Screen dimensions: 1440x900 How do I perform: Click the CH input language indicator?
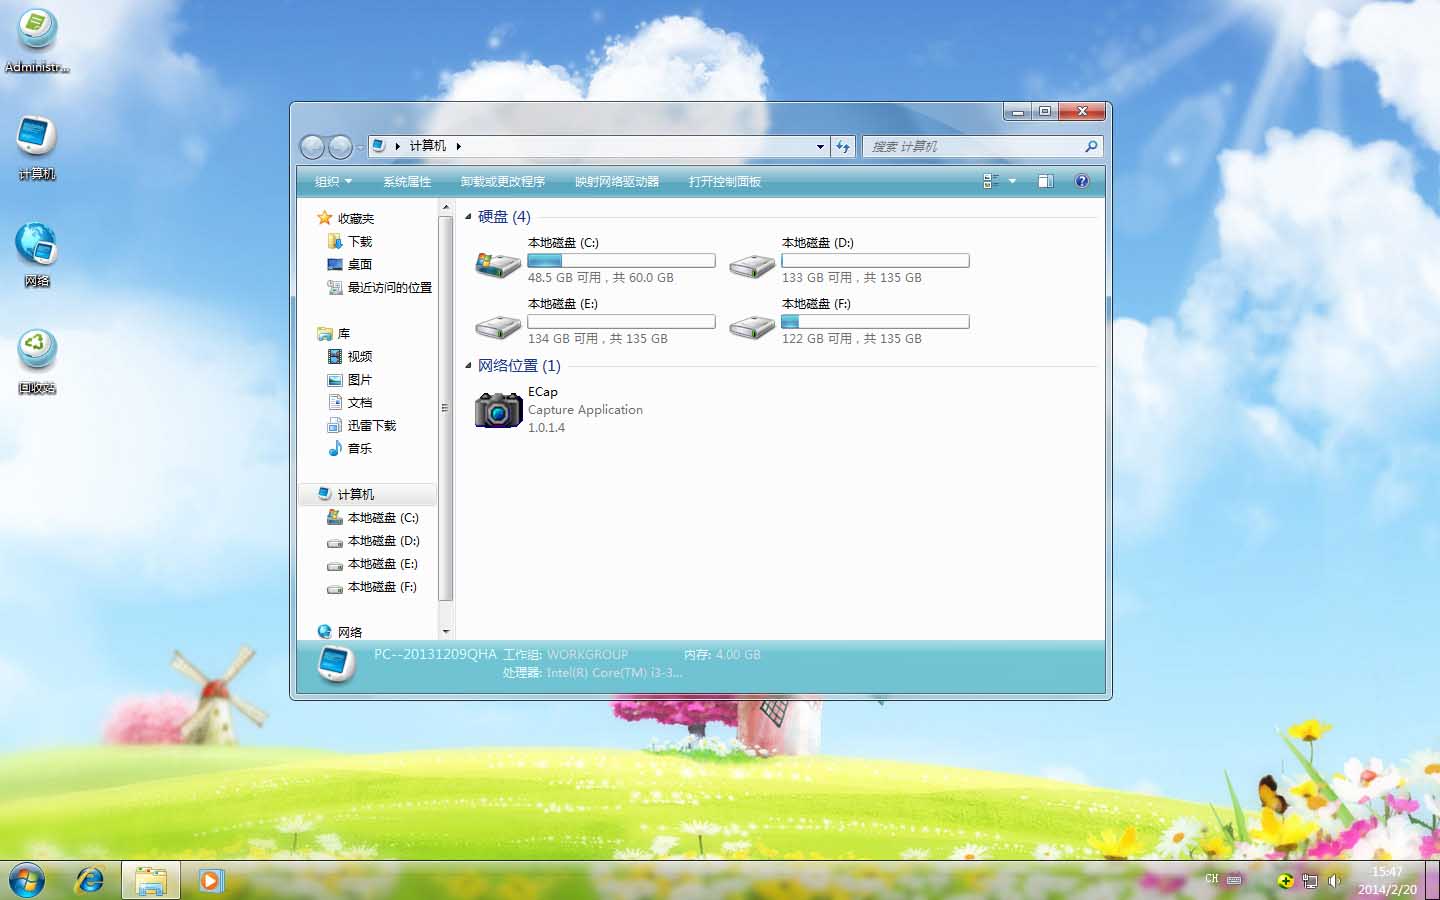[x=1212, y=879]
